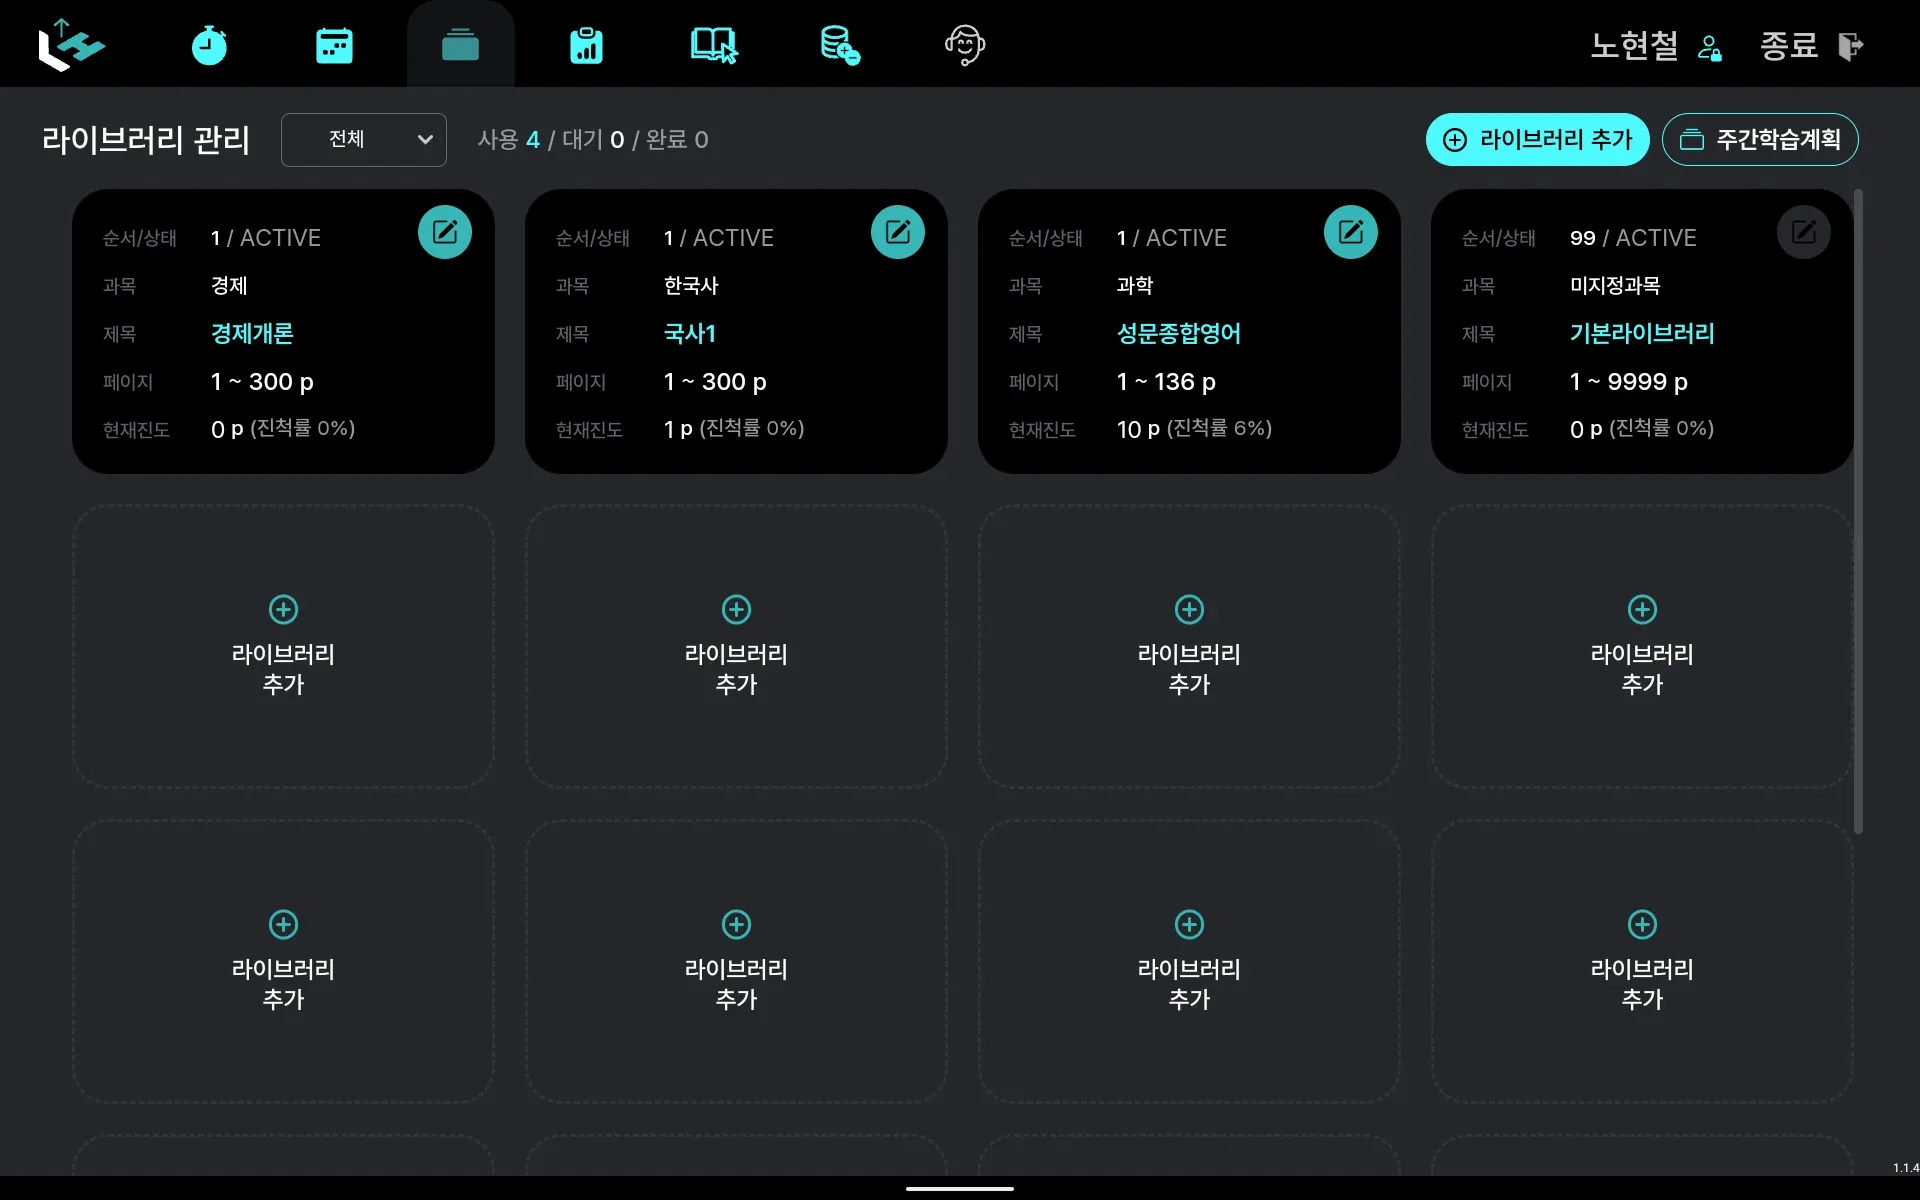Open the calendar schedule icon in top bar
The width and height of the screenshot is (1920, 1200).
[334, 45]
